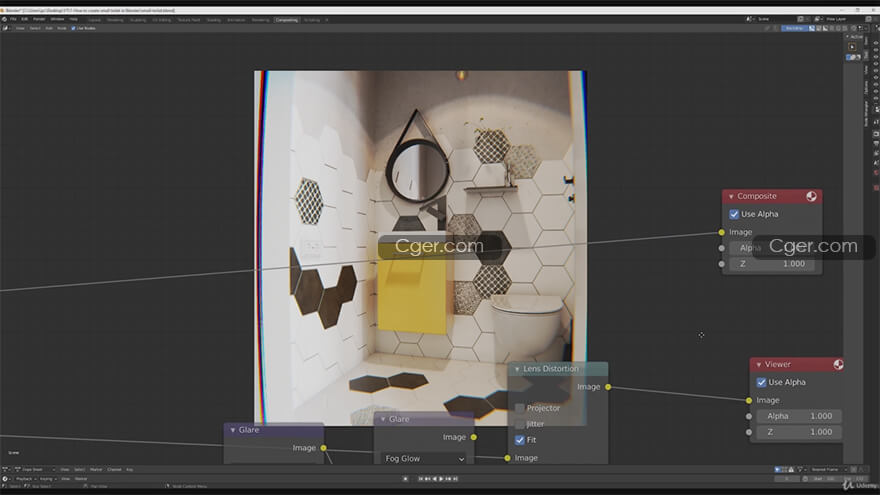Jump to the first frame
The image size is (880, 495).
[420, 479]
